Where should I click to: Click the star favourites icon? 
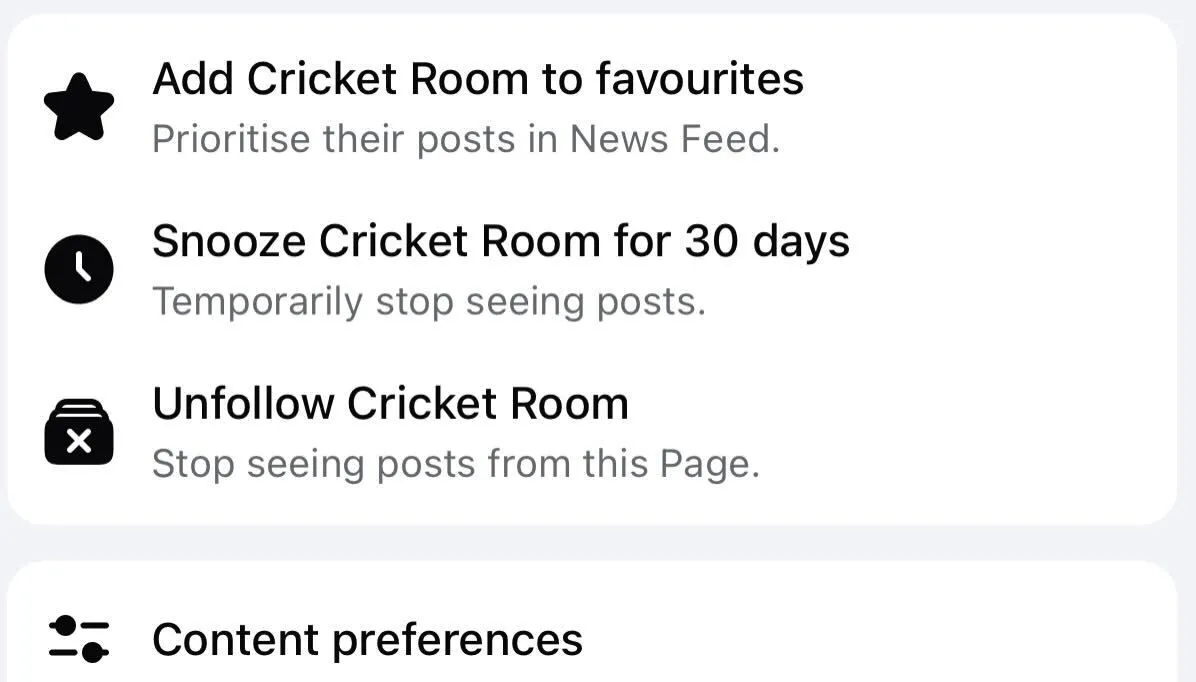(79, 106)
